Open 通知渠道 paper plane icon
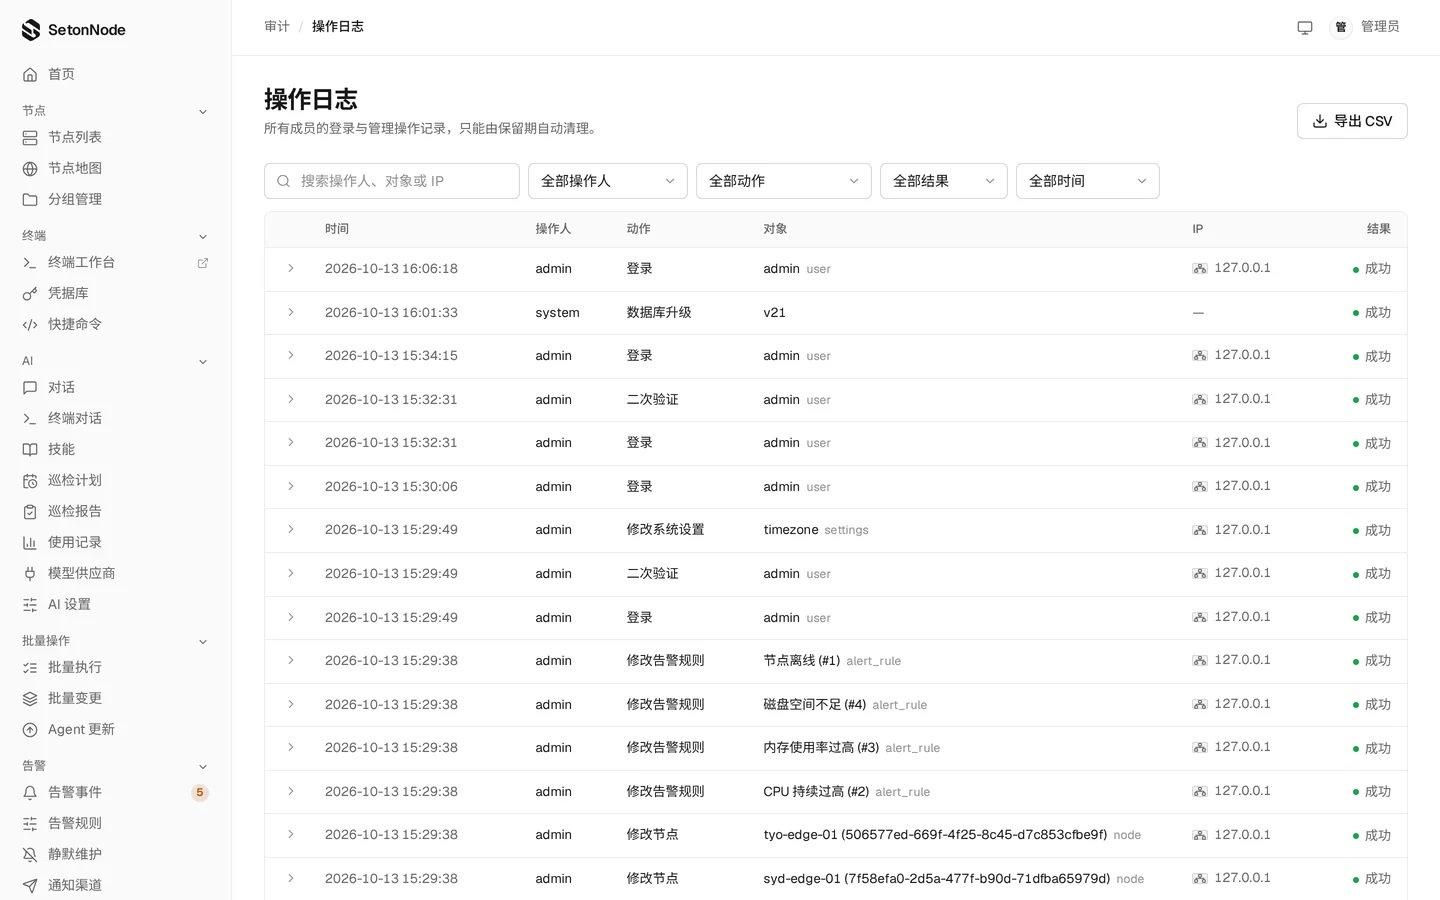This screenshot has height=900, width=1440. click(30, 885)
